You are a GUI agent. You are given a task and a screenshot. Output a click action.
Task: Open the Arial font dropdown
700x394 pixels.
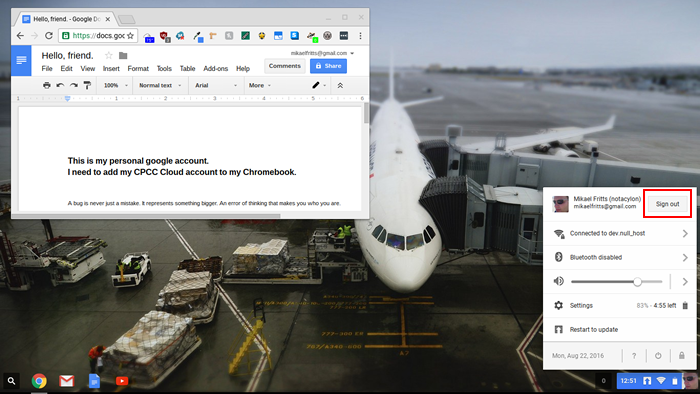click(x=216, y=85)
